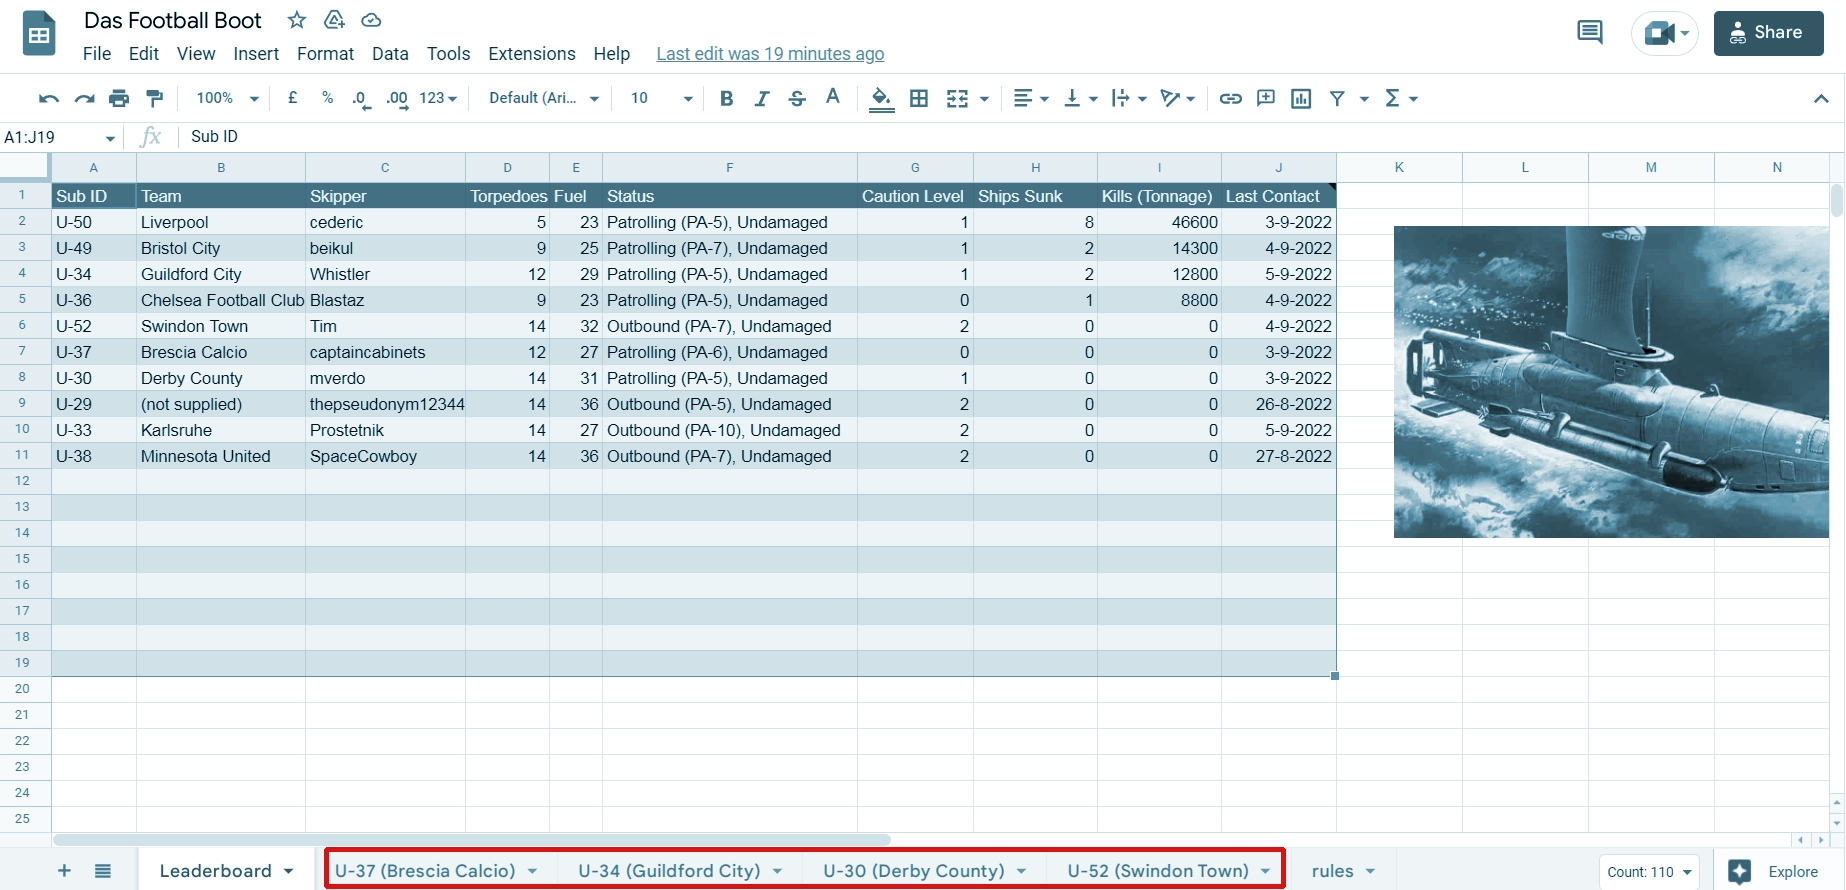Screen dimensions: 1846x890
Task: Click add to Drive icon
Action: pos(334,20)
